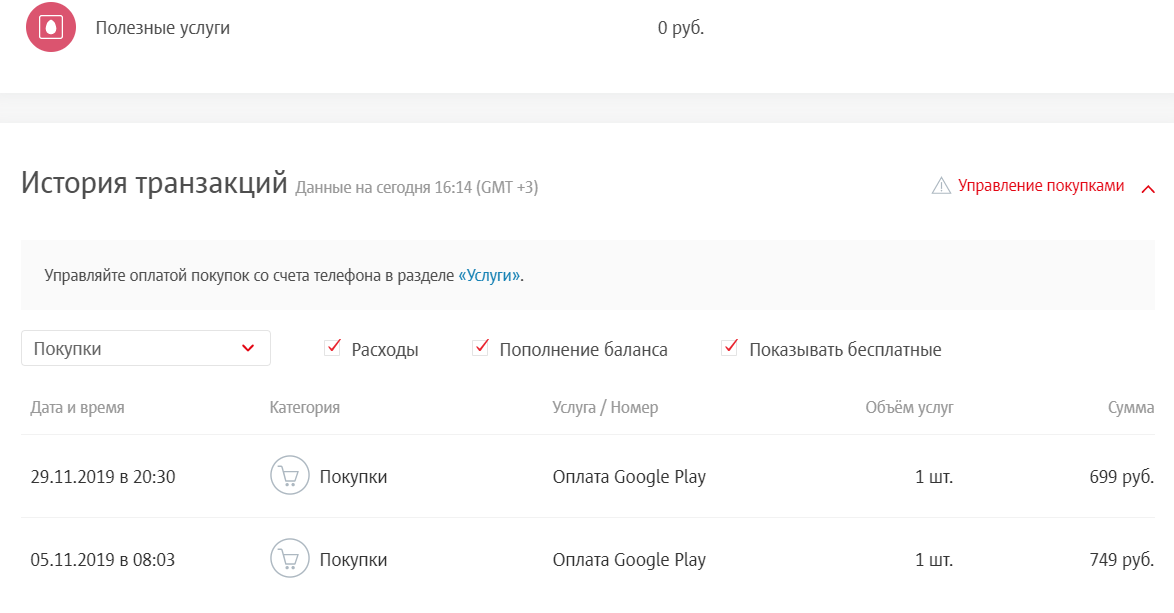Open the Покупки category dropdown
Viewport: 1174px width, 613px height.
(x=145, y=347)
